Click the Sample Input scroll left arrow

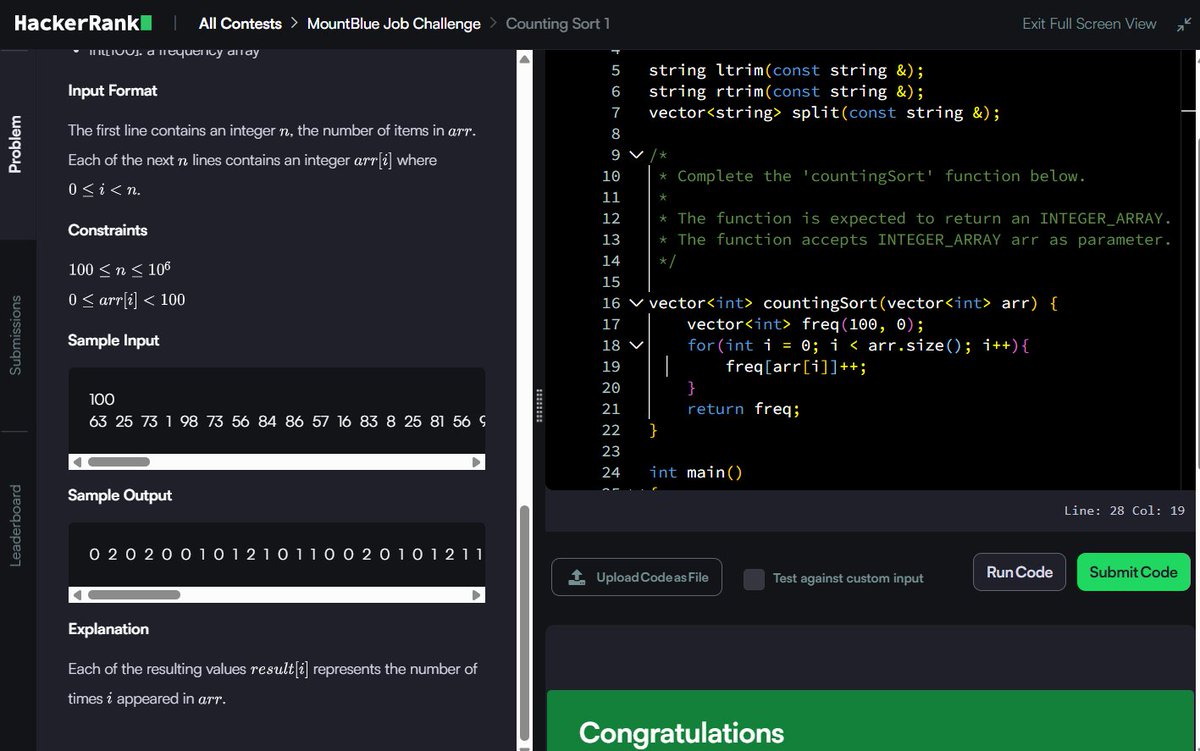(76, 462)
